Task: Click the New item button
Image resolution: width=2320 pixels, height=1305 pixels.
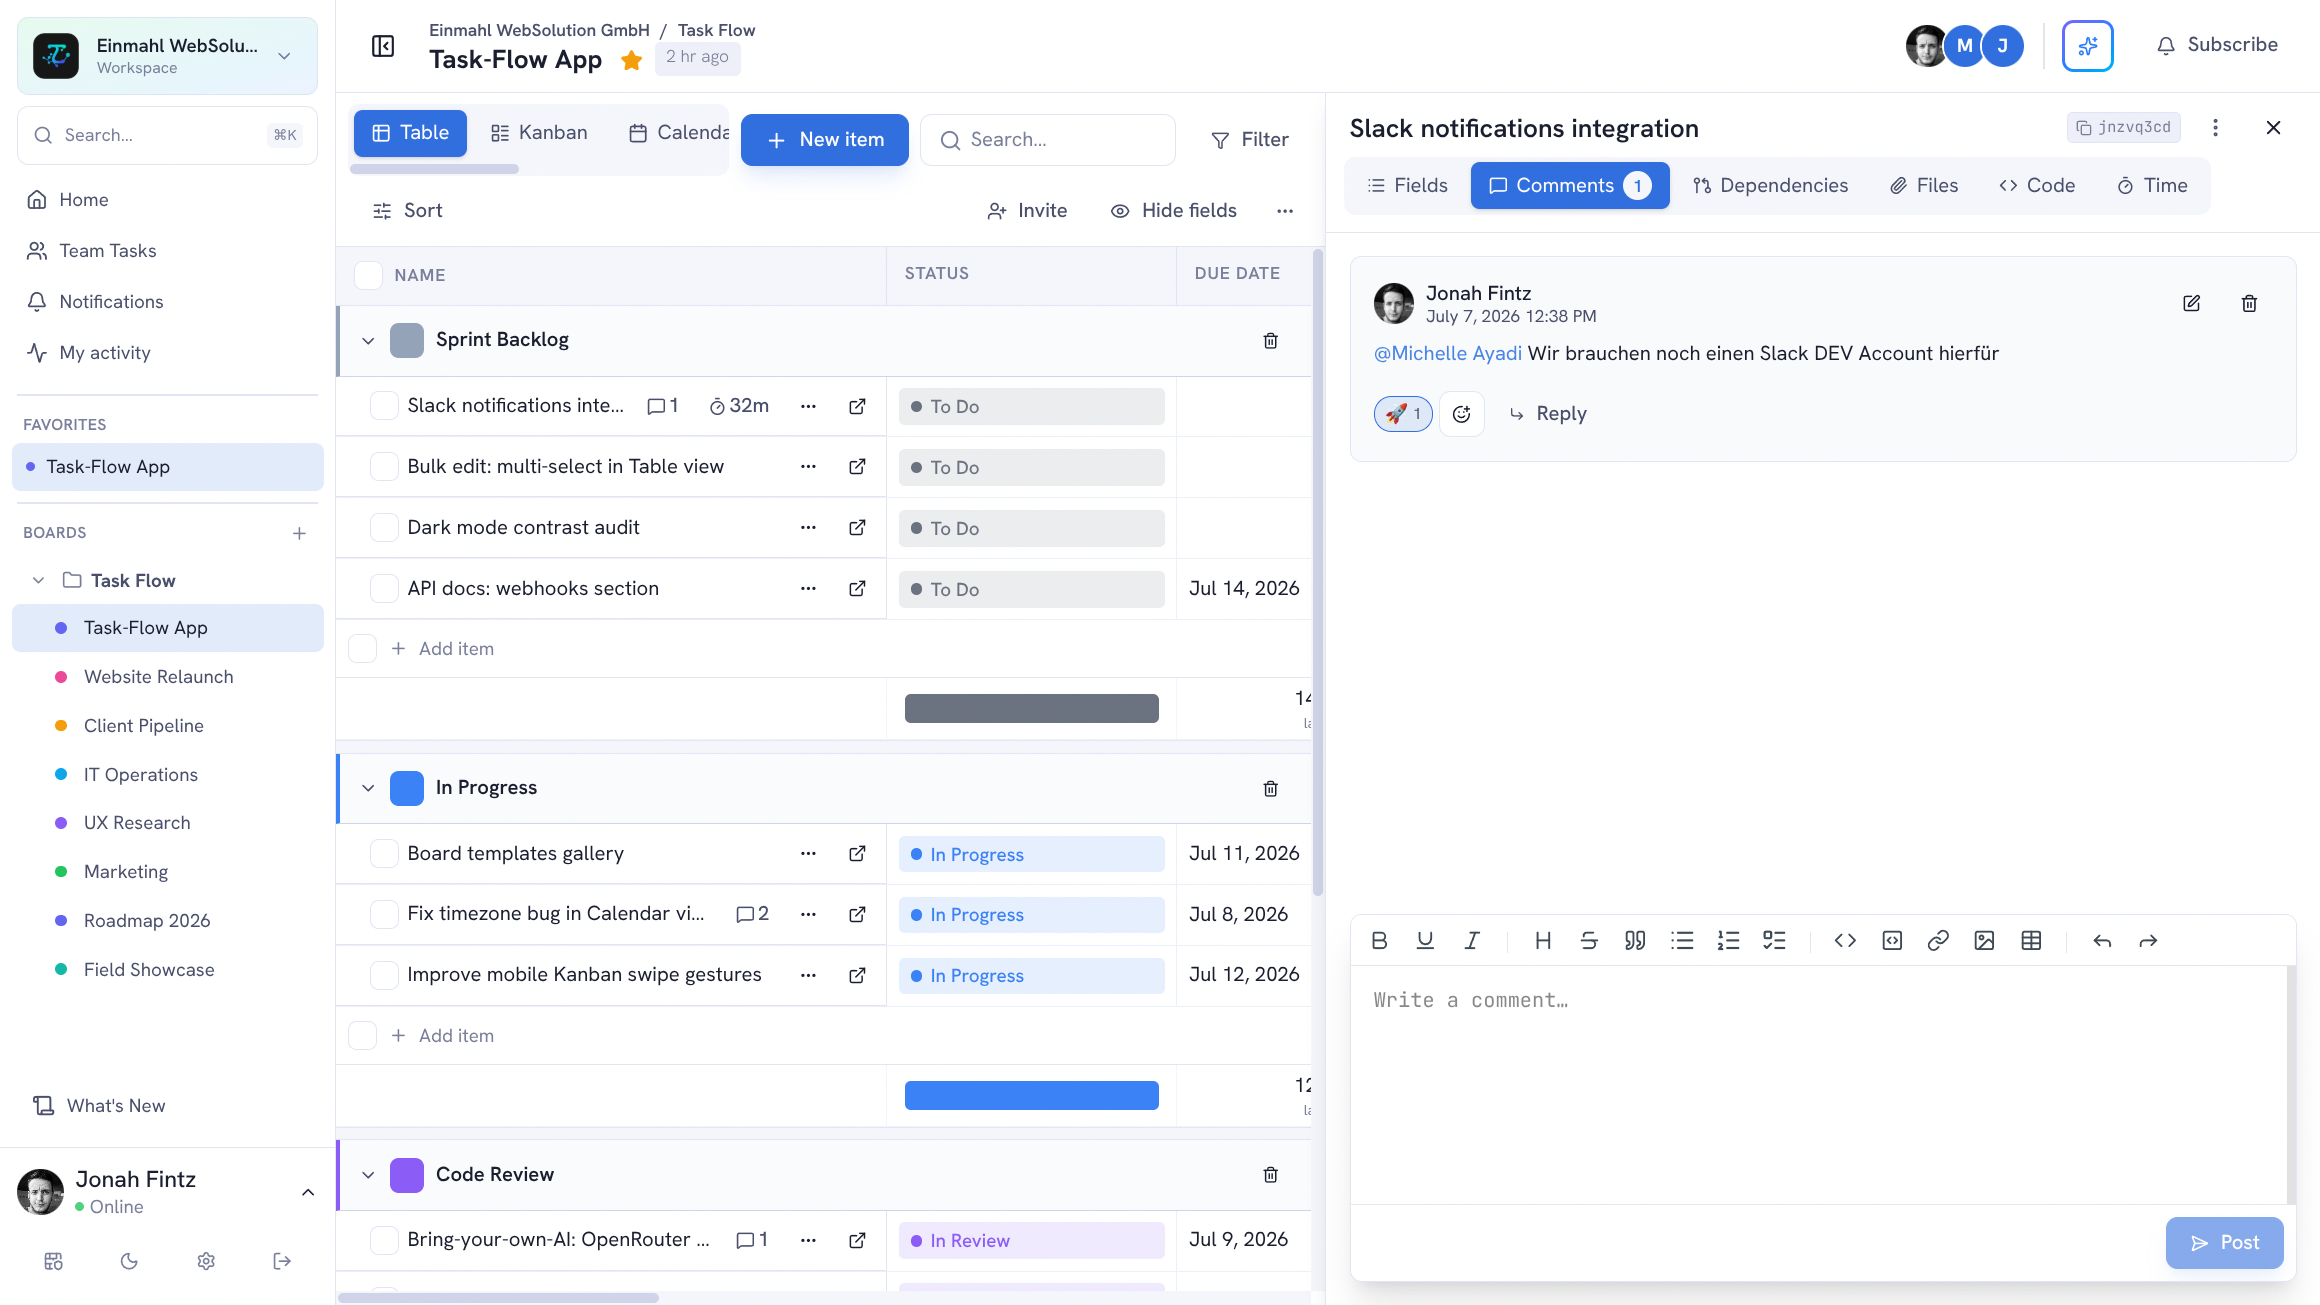Action: click(825, 140)
